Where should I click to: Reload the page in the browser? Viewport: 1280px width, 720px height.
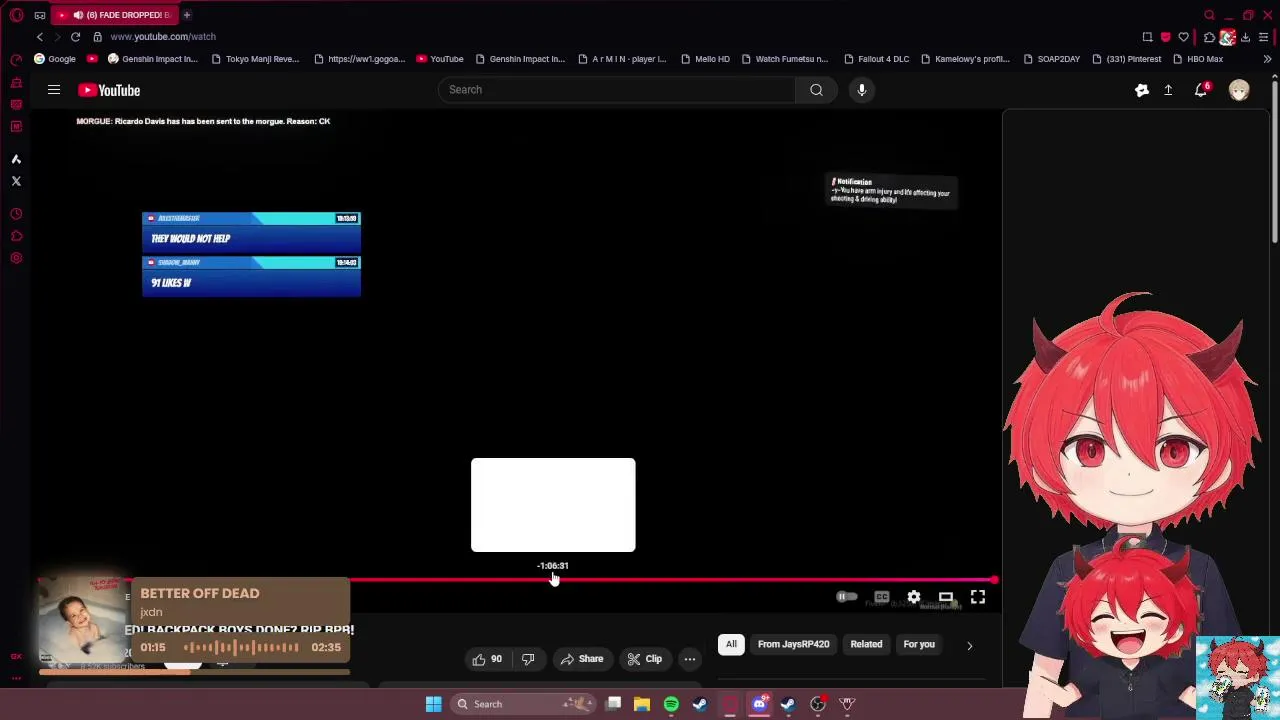tap(75, 37)
